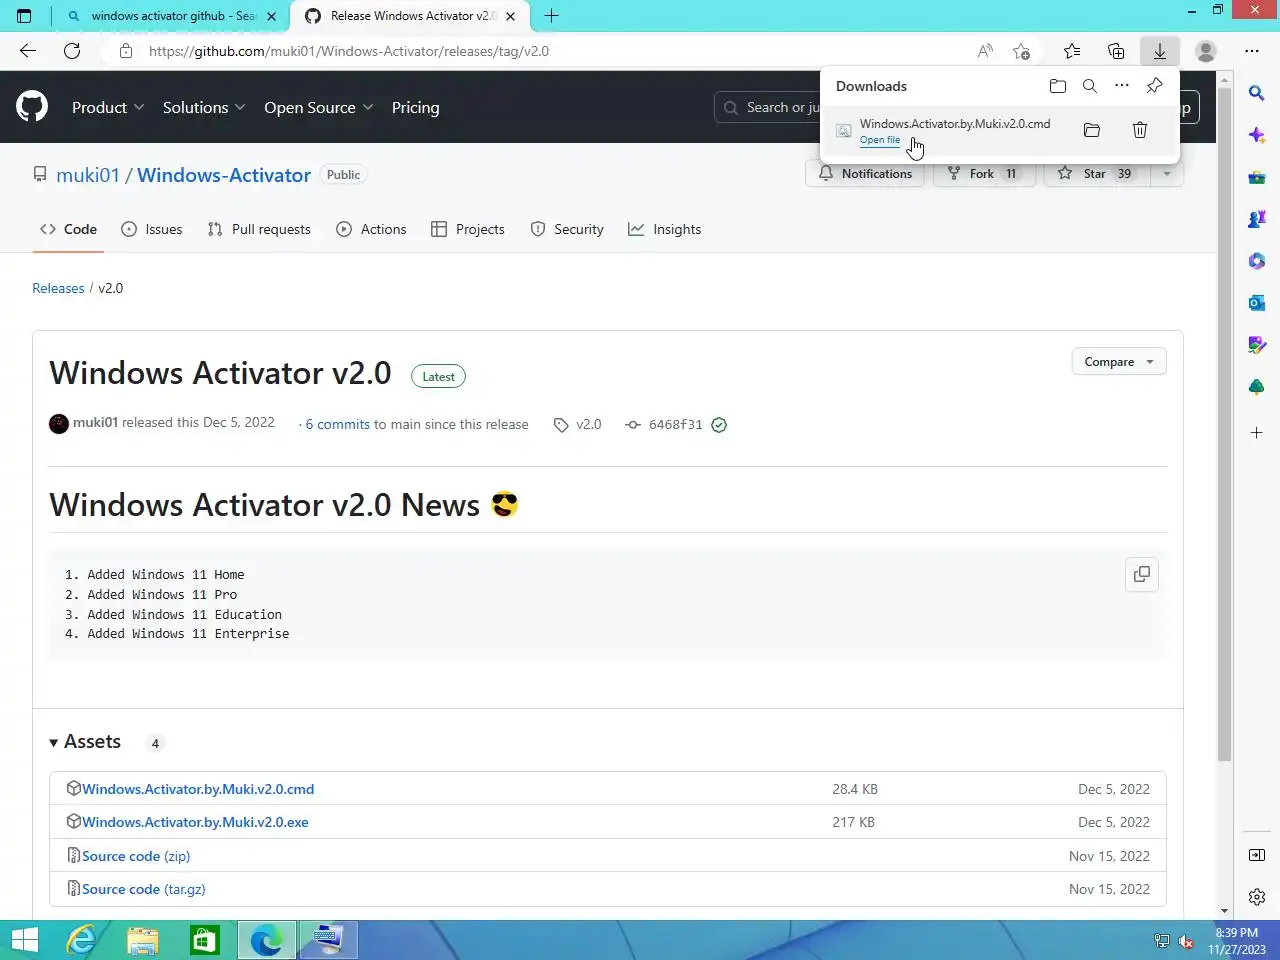The height and width of the screenshot is (960, 1280).
Task: Open Collections icon in browser toolbar
Action: [x=1116, y=51]
